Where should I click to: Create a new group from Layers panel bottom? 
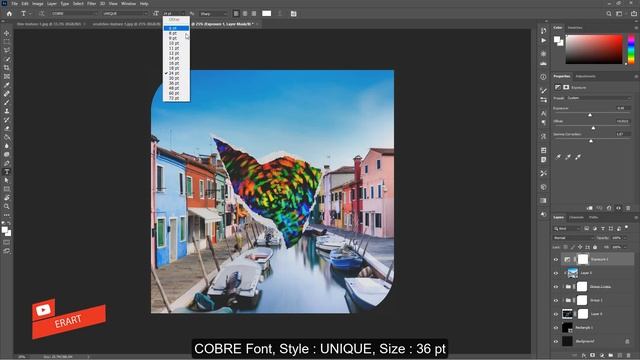point(611,356)
